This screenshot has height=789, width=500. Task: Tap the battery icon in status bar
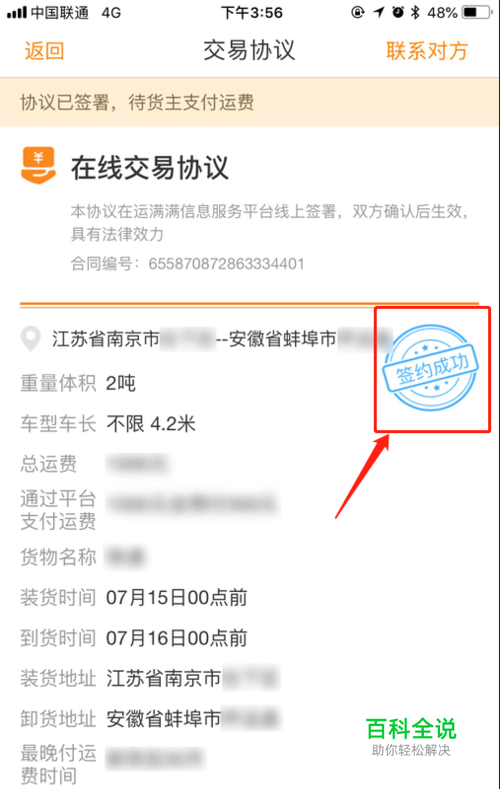477,12
